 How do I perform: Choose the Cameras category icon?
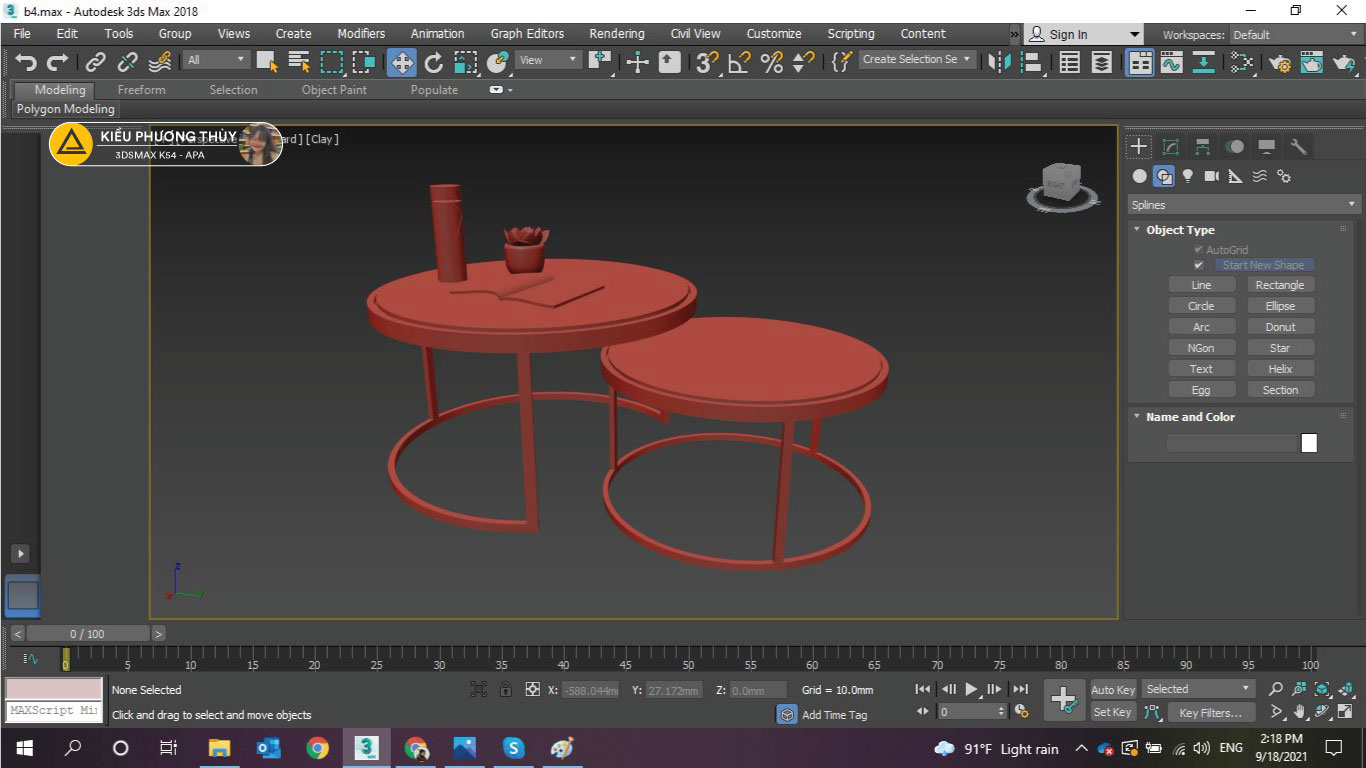[x=1211, y=176]
